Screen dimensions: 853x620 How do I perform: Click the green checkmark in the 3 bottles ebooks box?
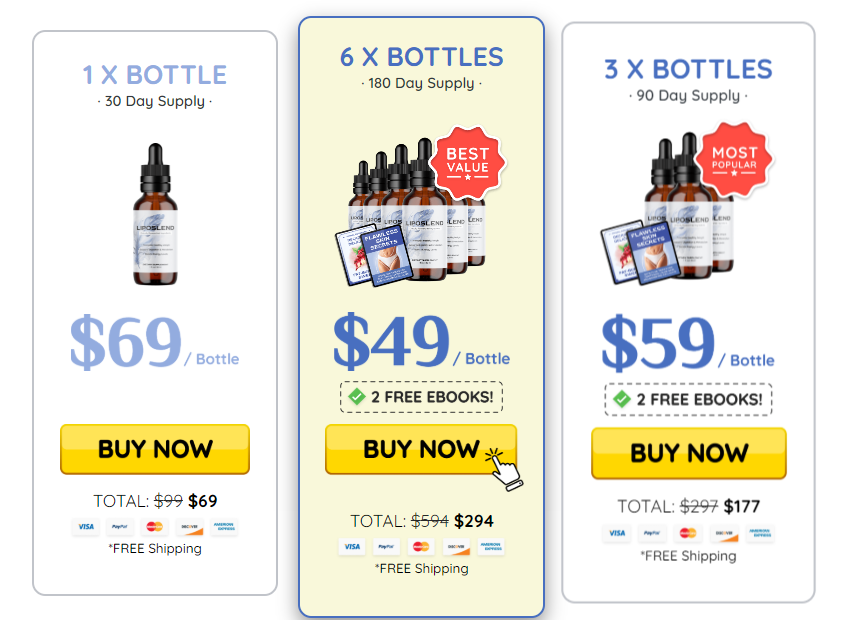622,399
